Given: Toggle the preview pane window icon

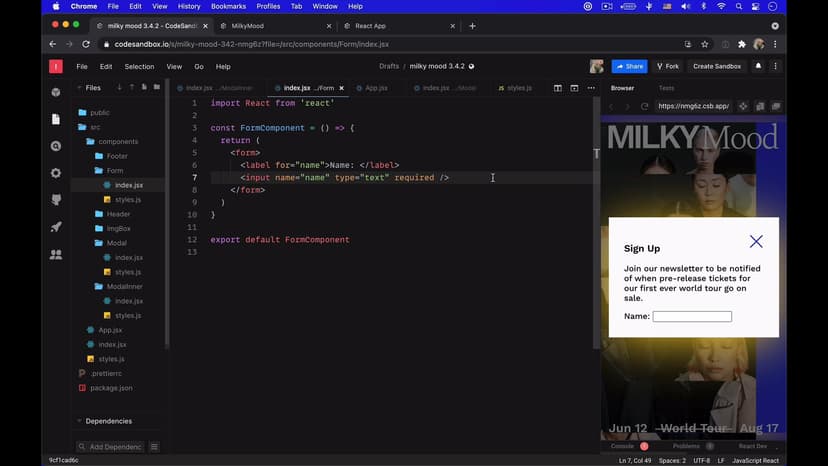Looking at the screenshot, I should click(x=575, y=88).
